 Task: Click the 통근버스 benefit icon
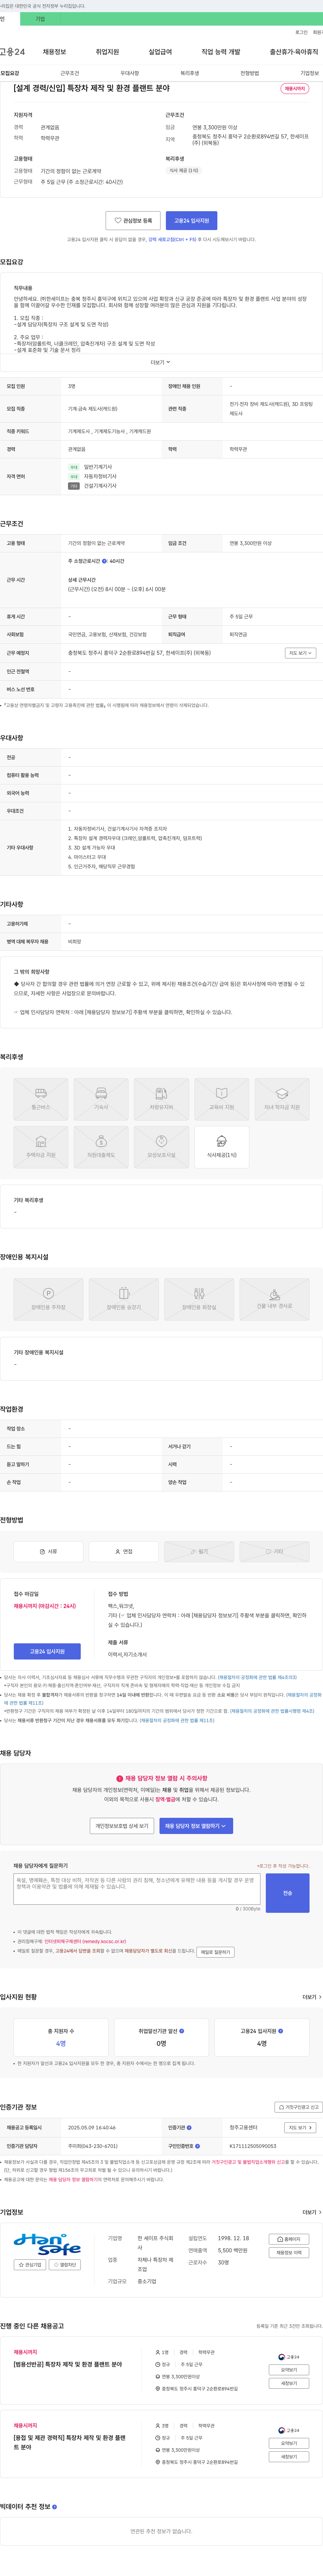[x=41, y=1099]
